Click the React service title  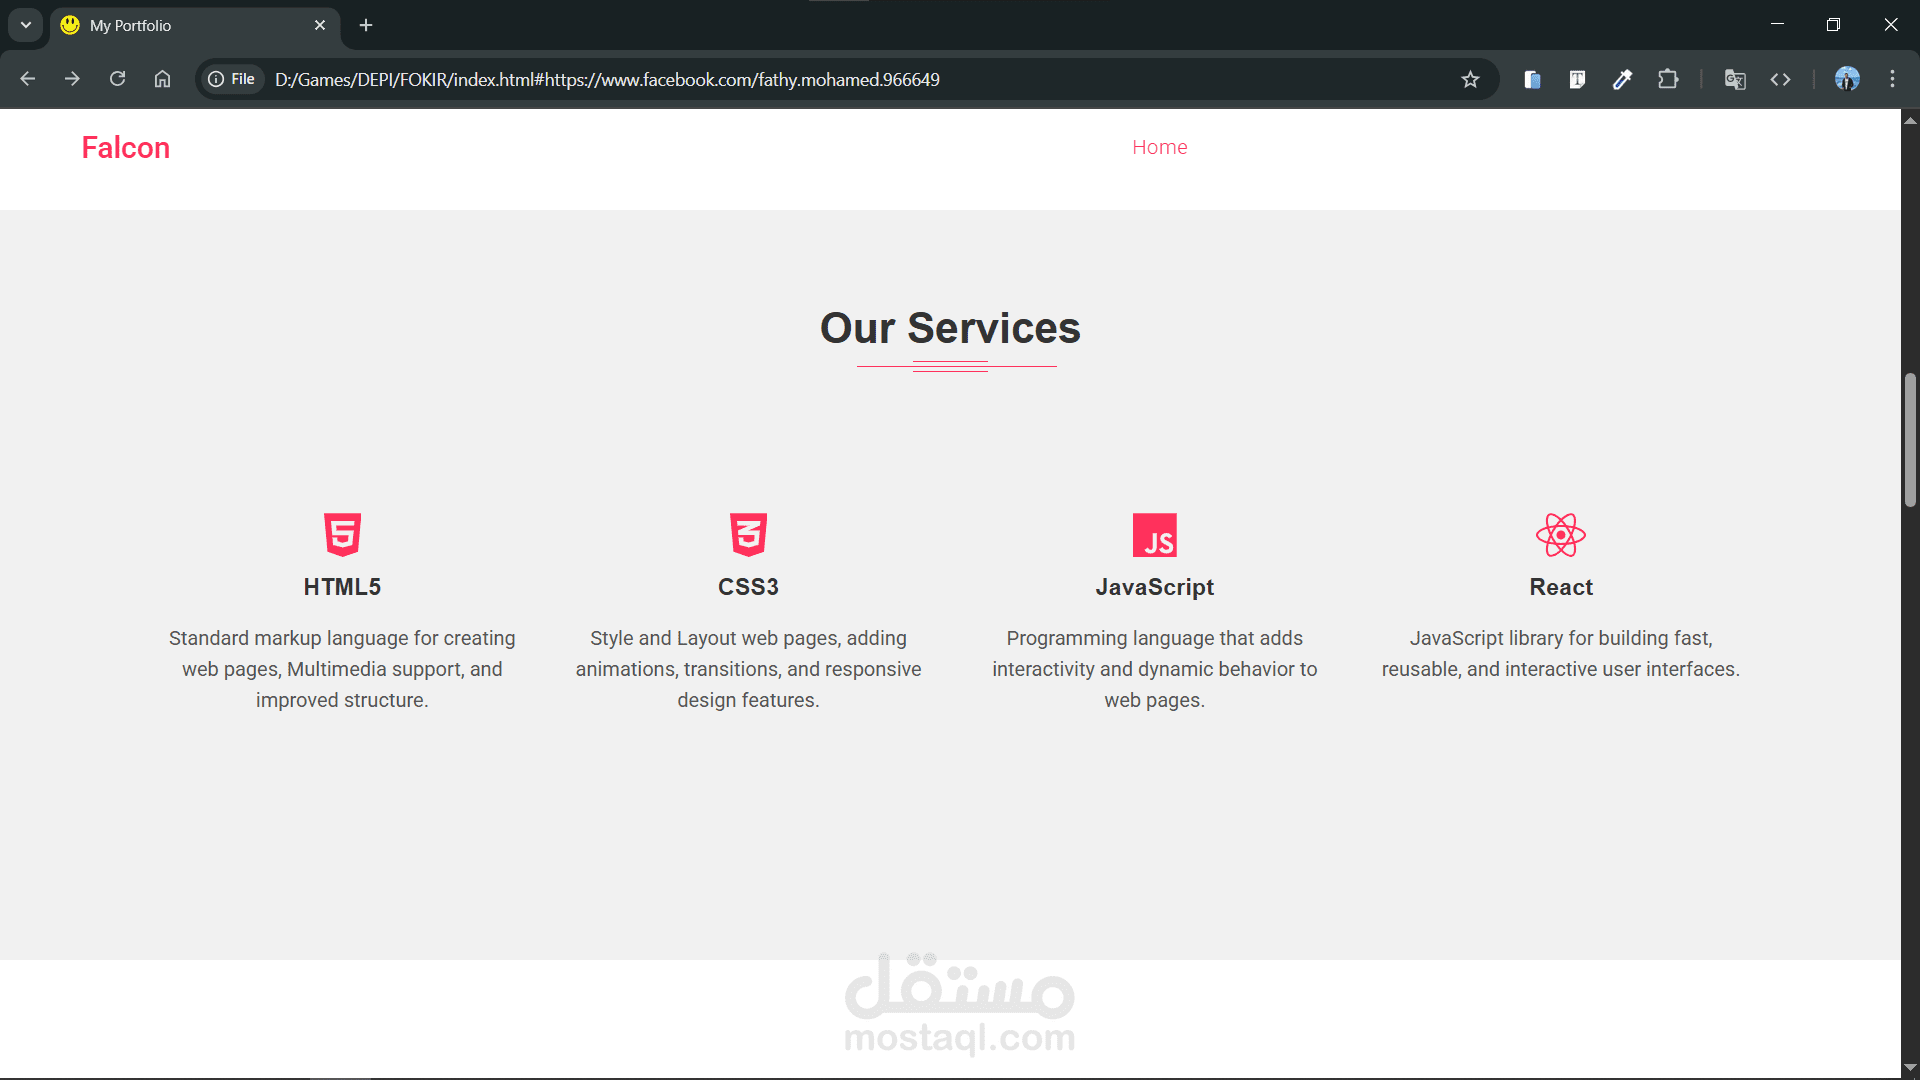pos(1561,587)
